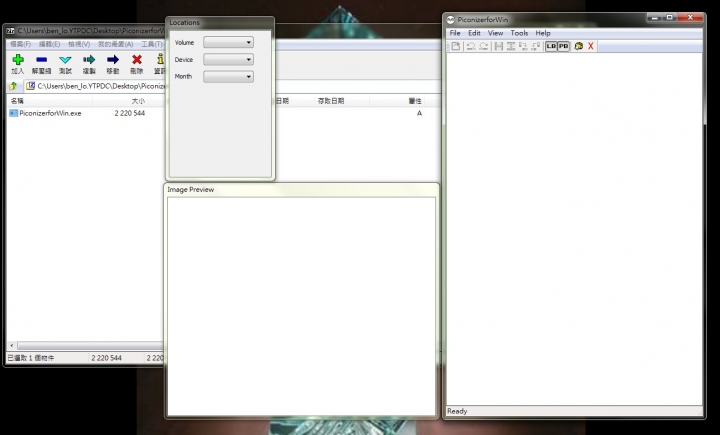This screenshot has width=720, height=435.
Task: Click the teal arrow Copy icon in 7-Zip
Action: click(89, 60)
